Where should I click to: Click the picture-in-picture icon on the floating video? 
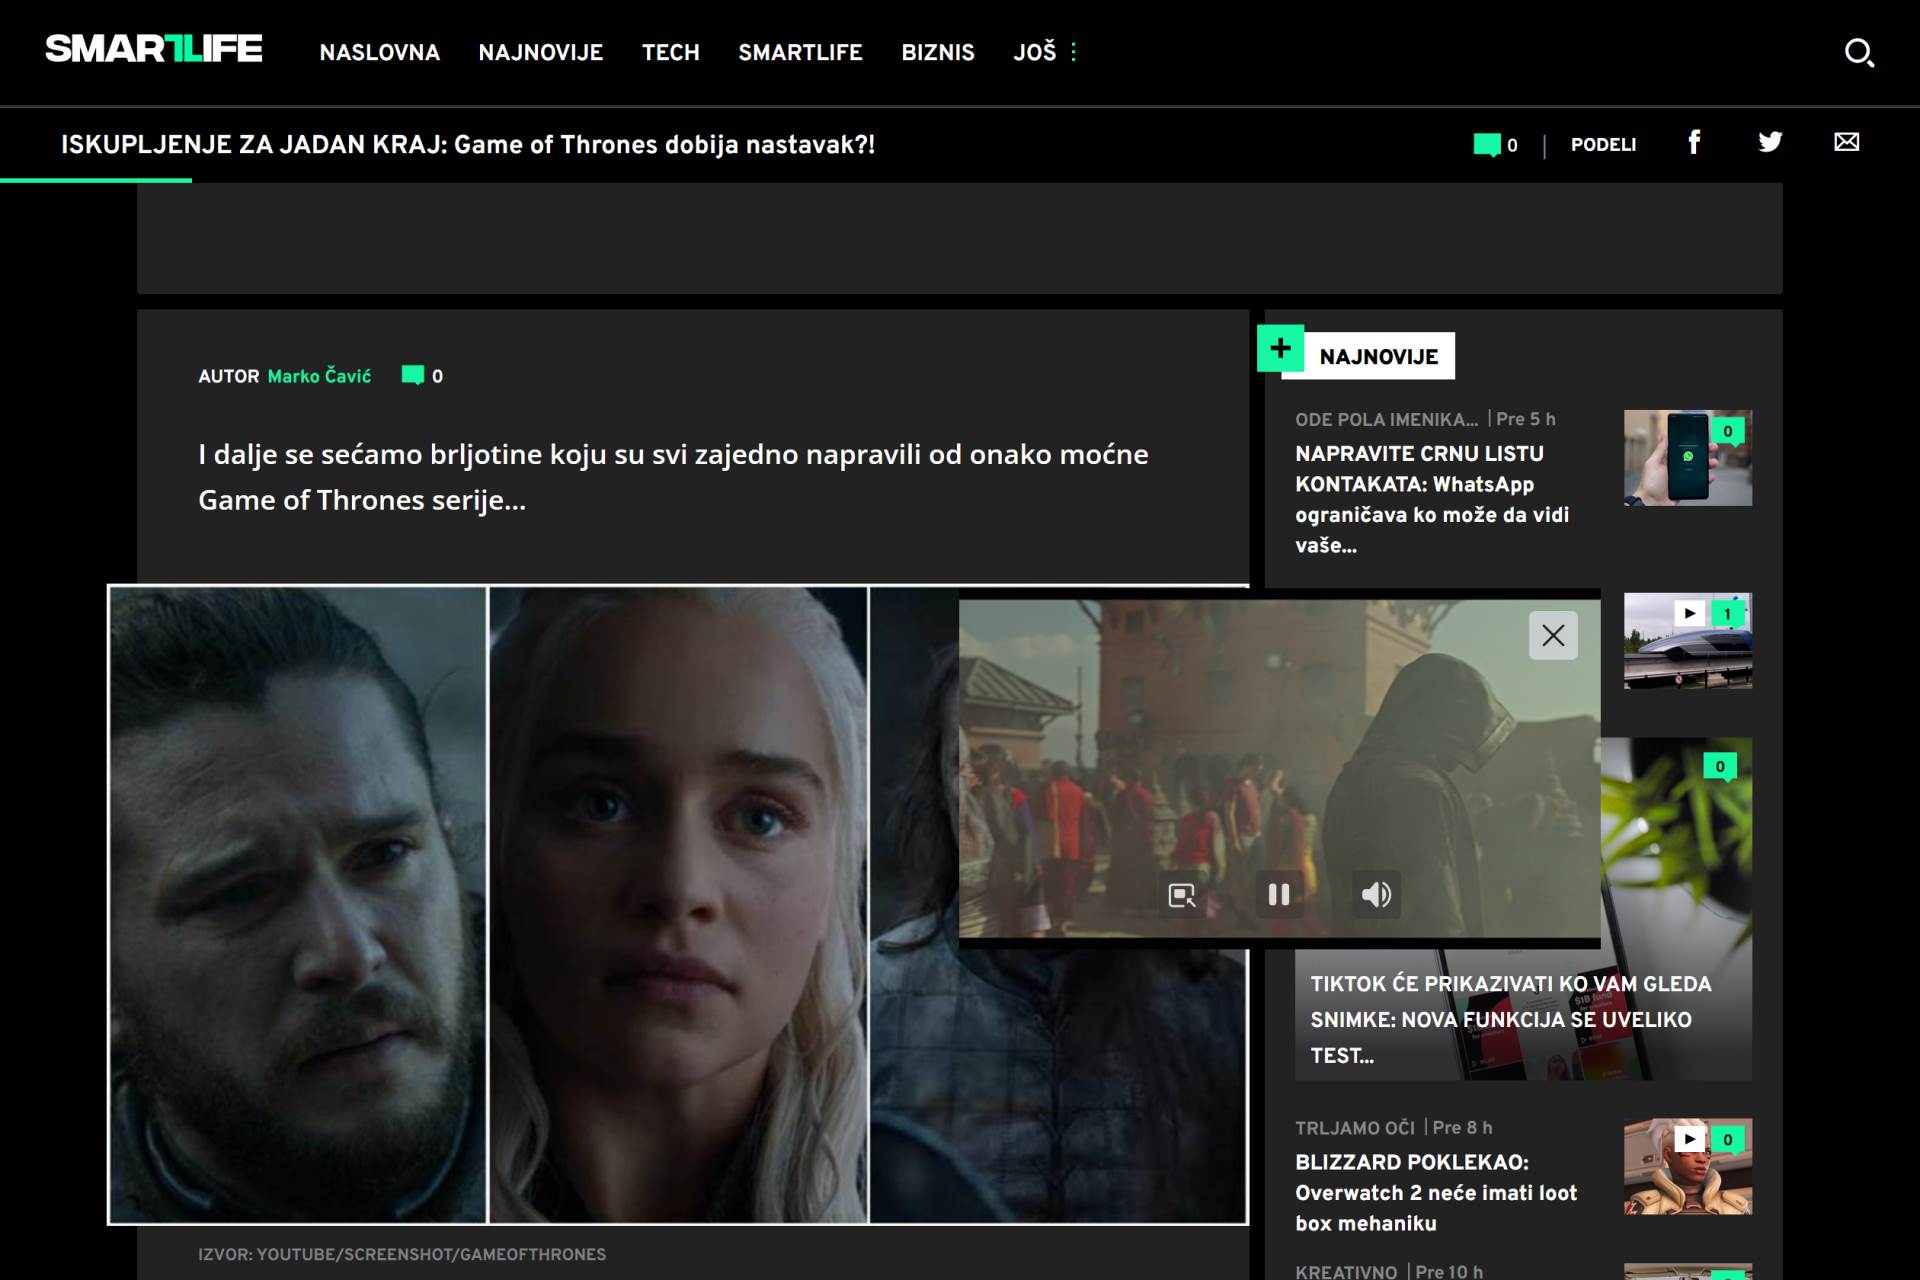click(1182, 895)
